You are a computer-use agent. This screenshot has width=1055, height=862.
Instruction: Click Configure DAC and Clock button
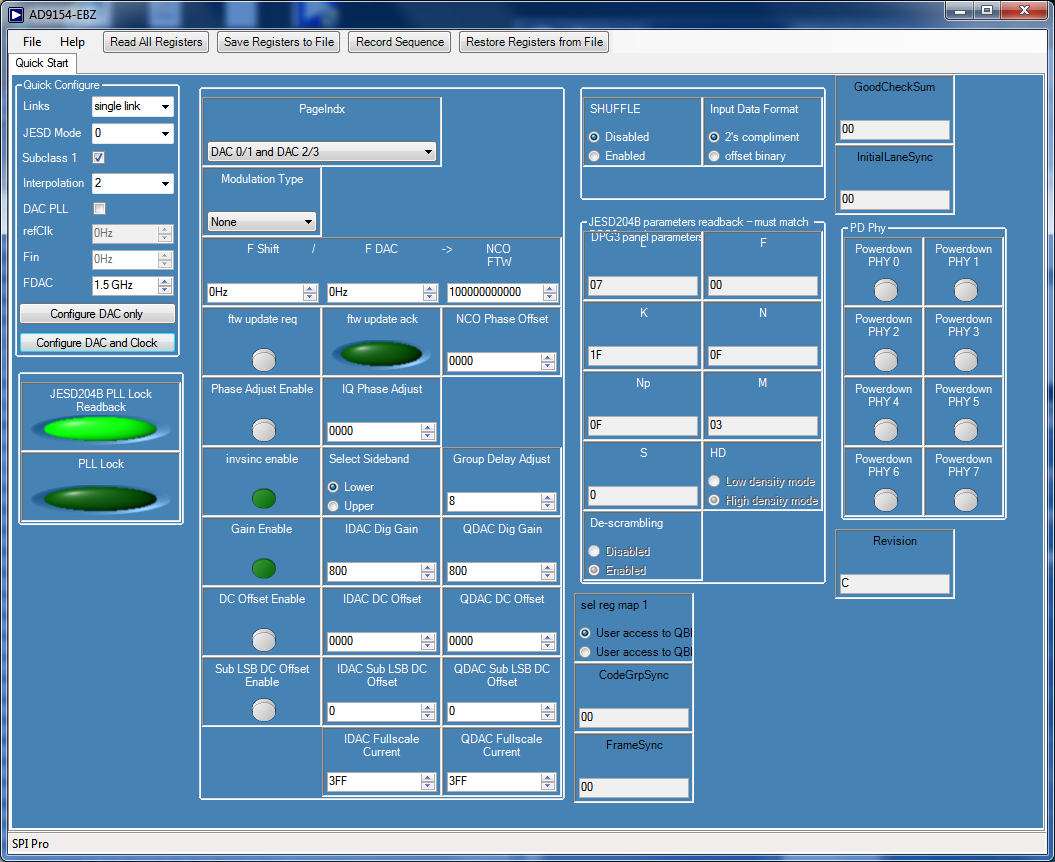[97, 343]
